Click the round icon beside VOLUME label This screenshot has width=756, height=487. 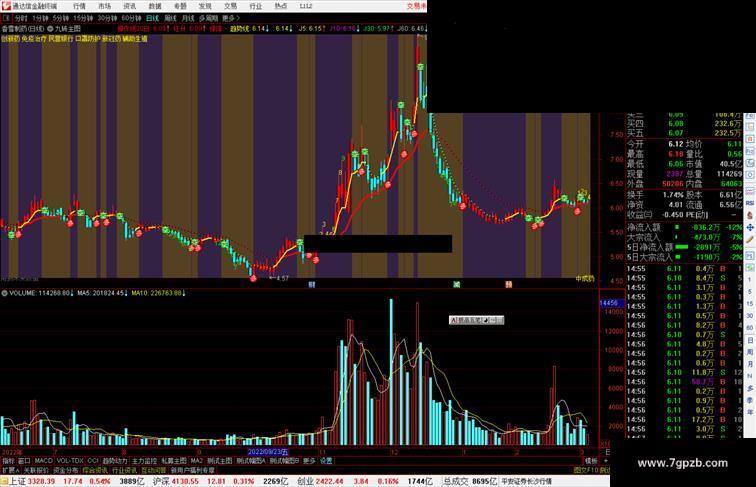[x=4, y=293]
